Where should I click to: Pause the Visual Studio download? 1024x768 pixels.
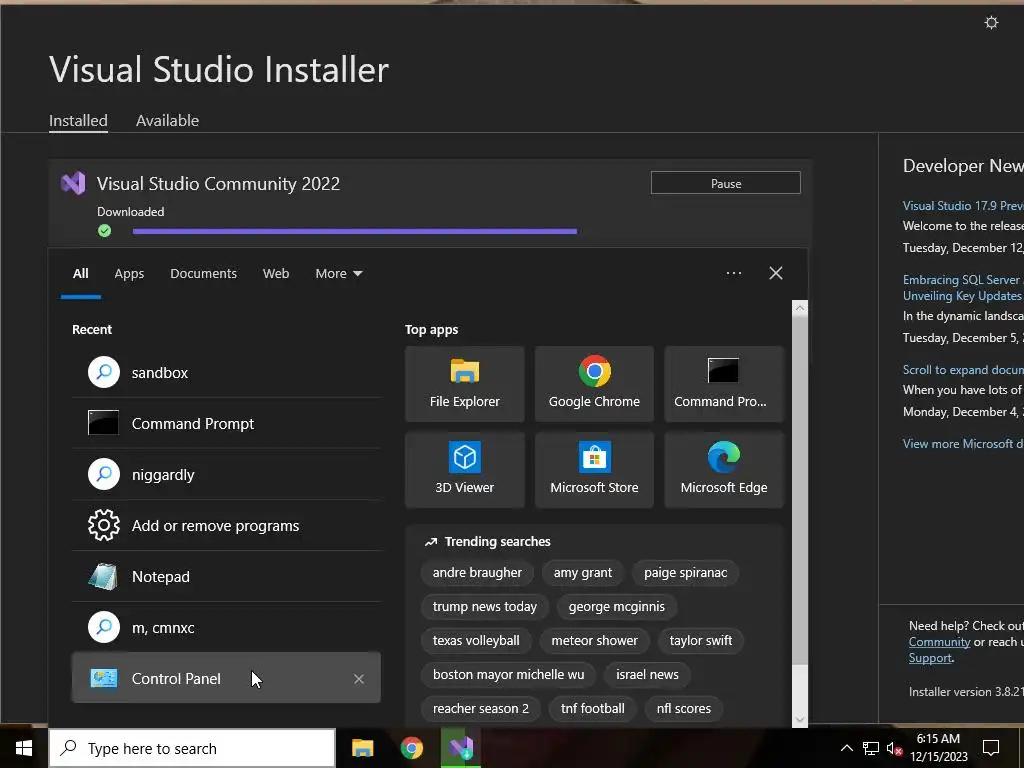(x=726, y=183)
